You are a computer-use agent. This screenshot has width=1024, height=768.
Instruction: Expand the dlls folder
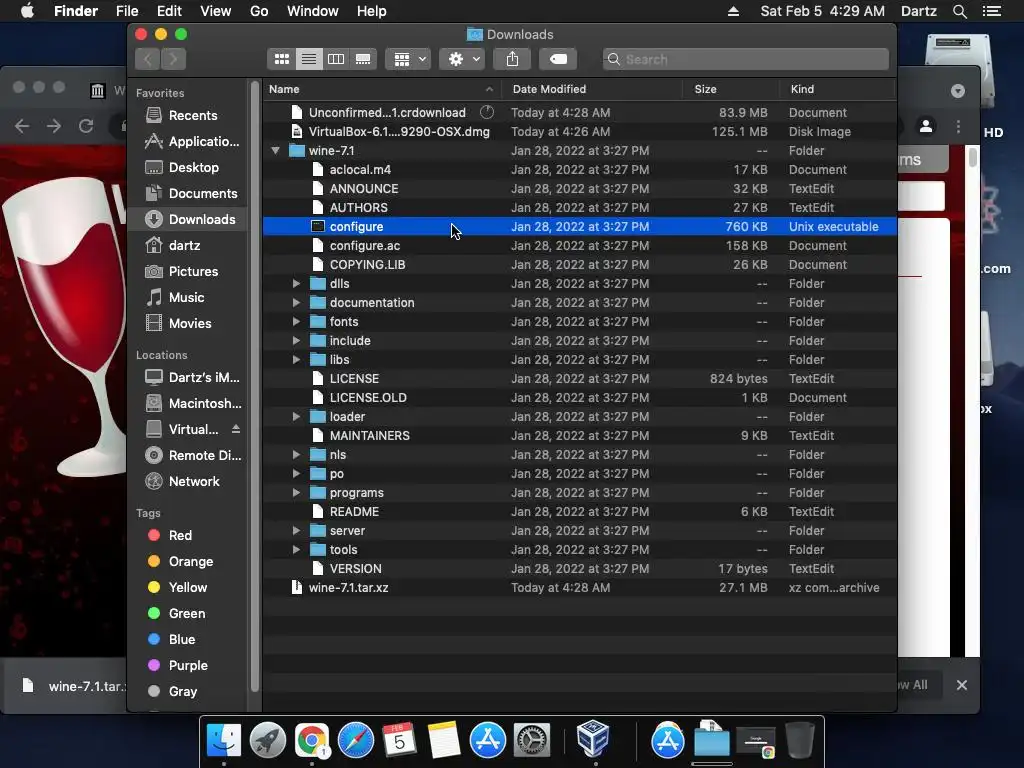tap(296, 284)
